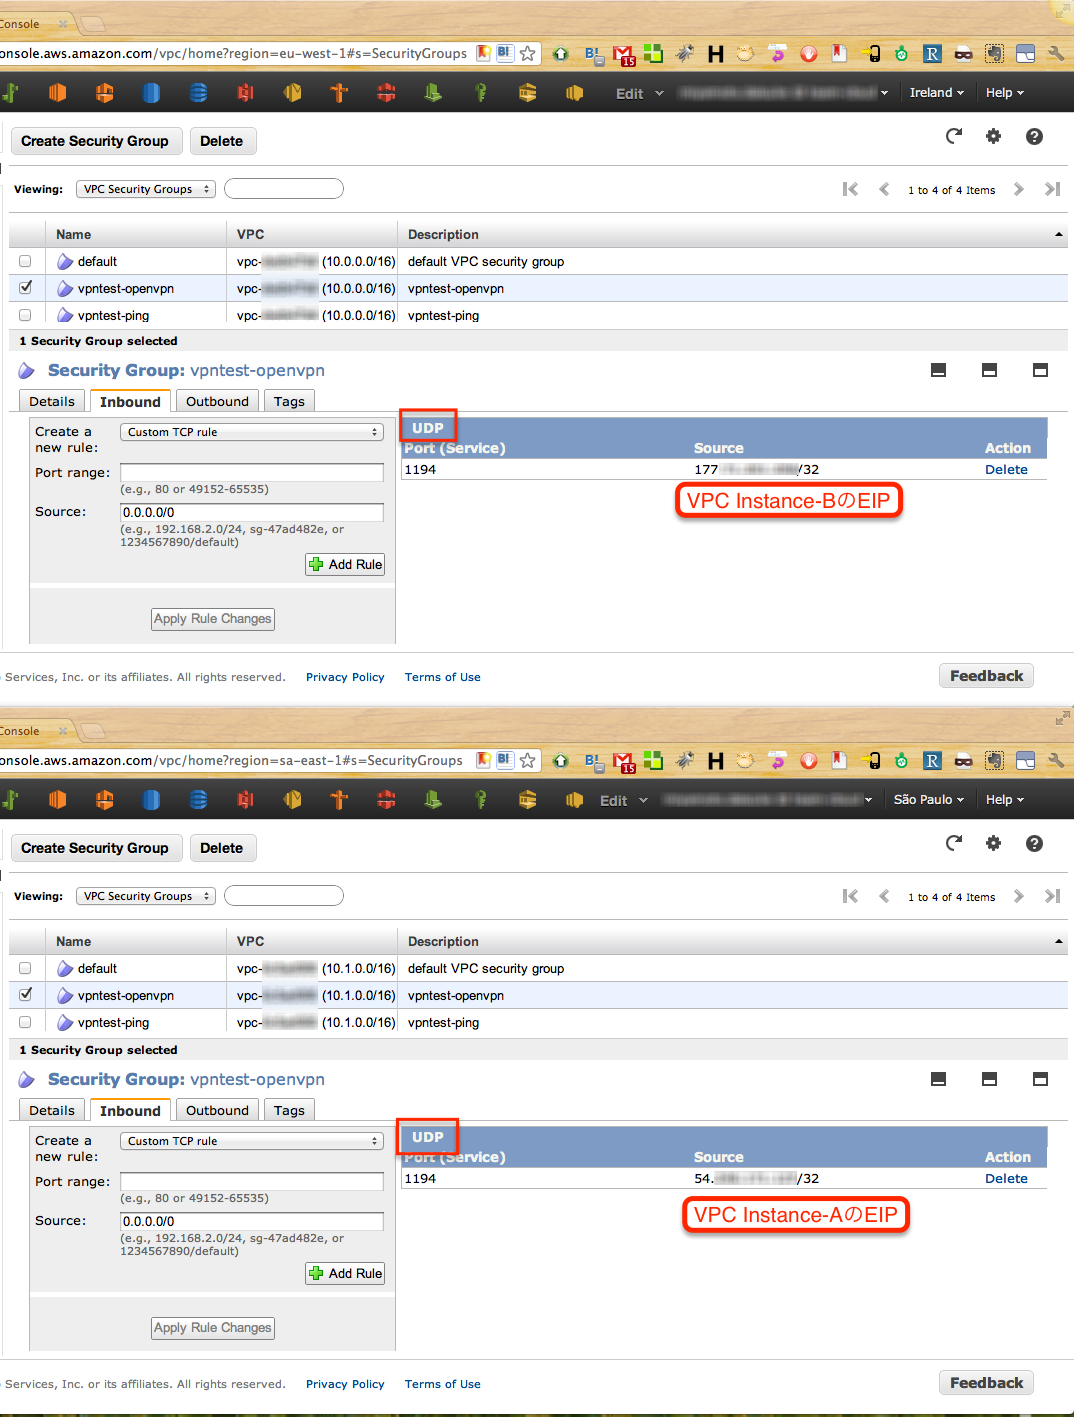Click the Gmail icon in the browser toolbar

click(x=623, y=53)
